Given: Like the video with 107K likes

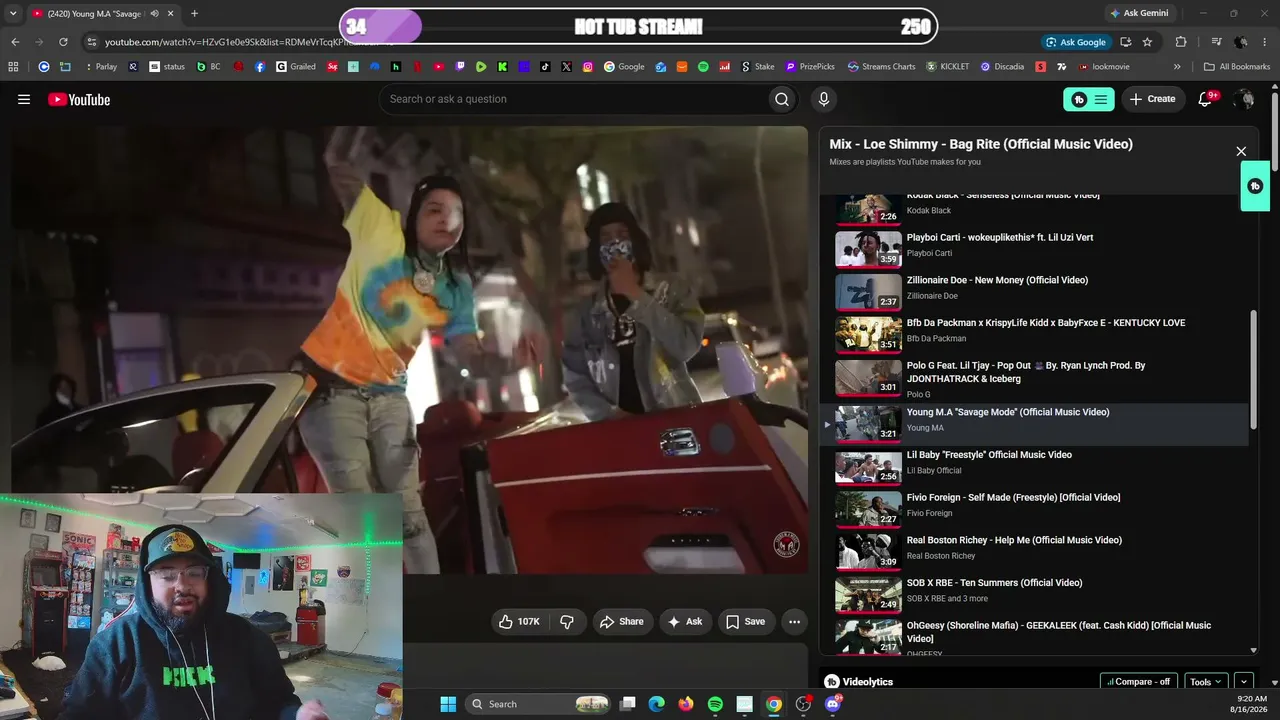Looking at the screenshot, I should click(x=519, y=621).
